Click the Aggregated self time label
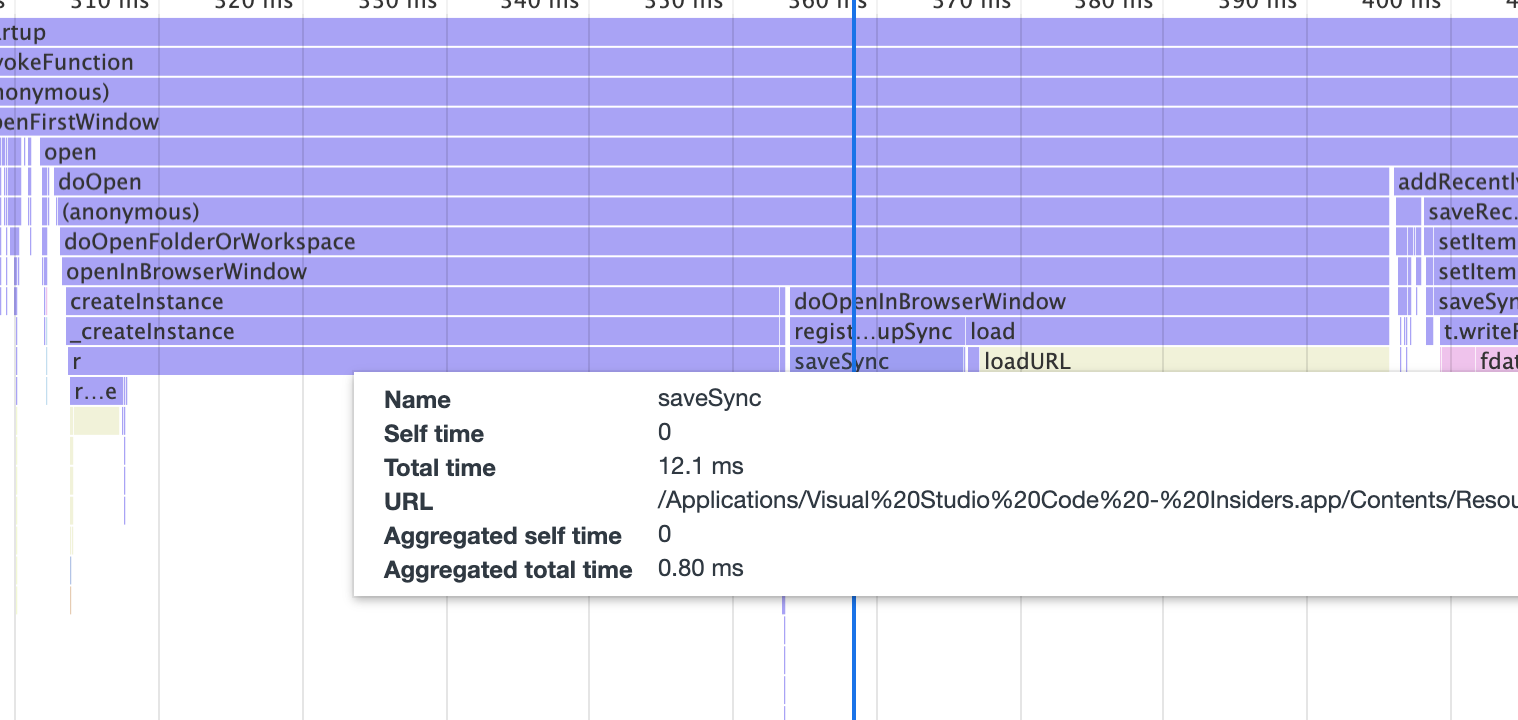This screenshot has height=720, width=1518. 503,536
